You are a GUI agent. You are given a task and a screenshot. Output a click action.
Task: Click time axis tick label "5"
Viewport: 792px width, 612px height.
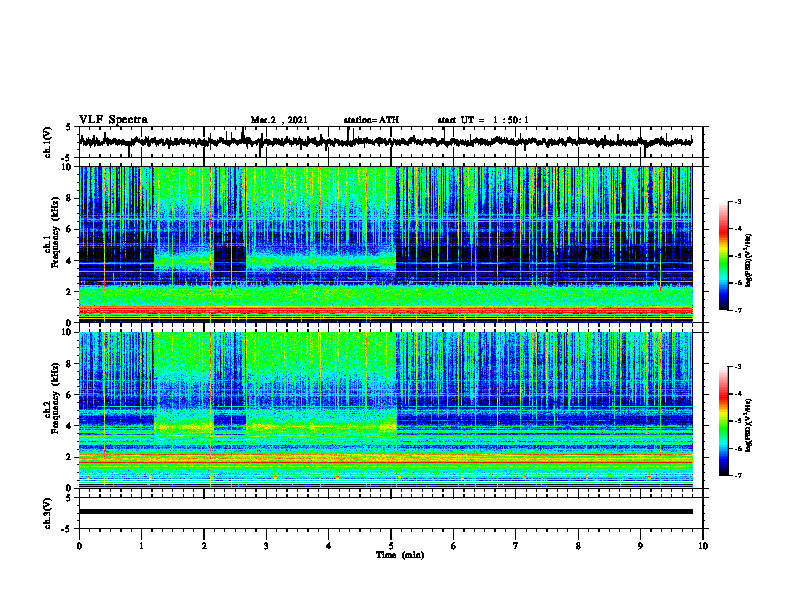[391, 546]
